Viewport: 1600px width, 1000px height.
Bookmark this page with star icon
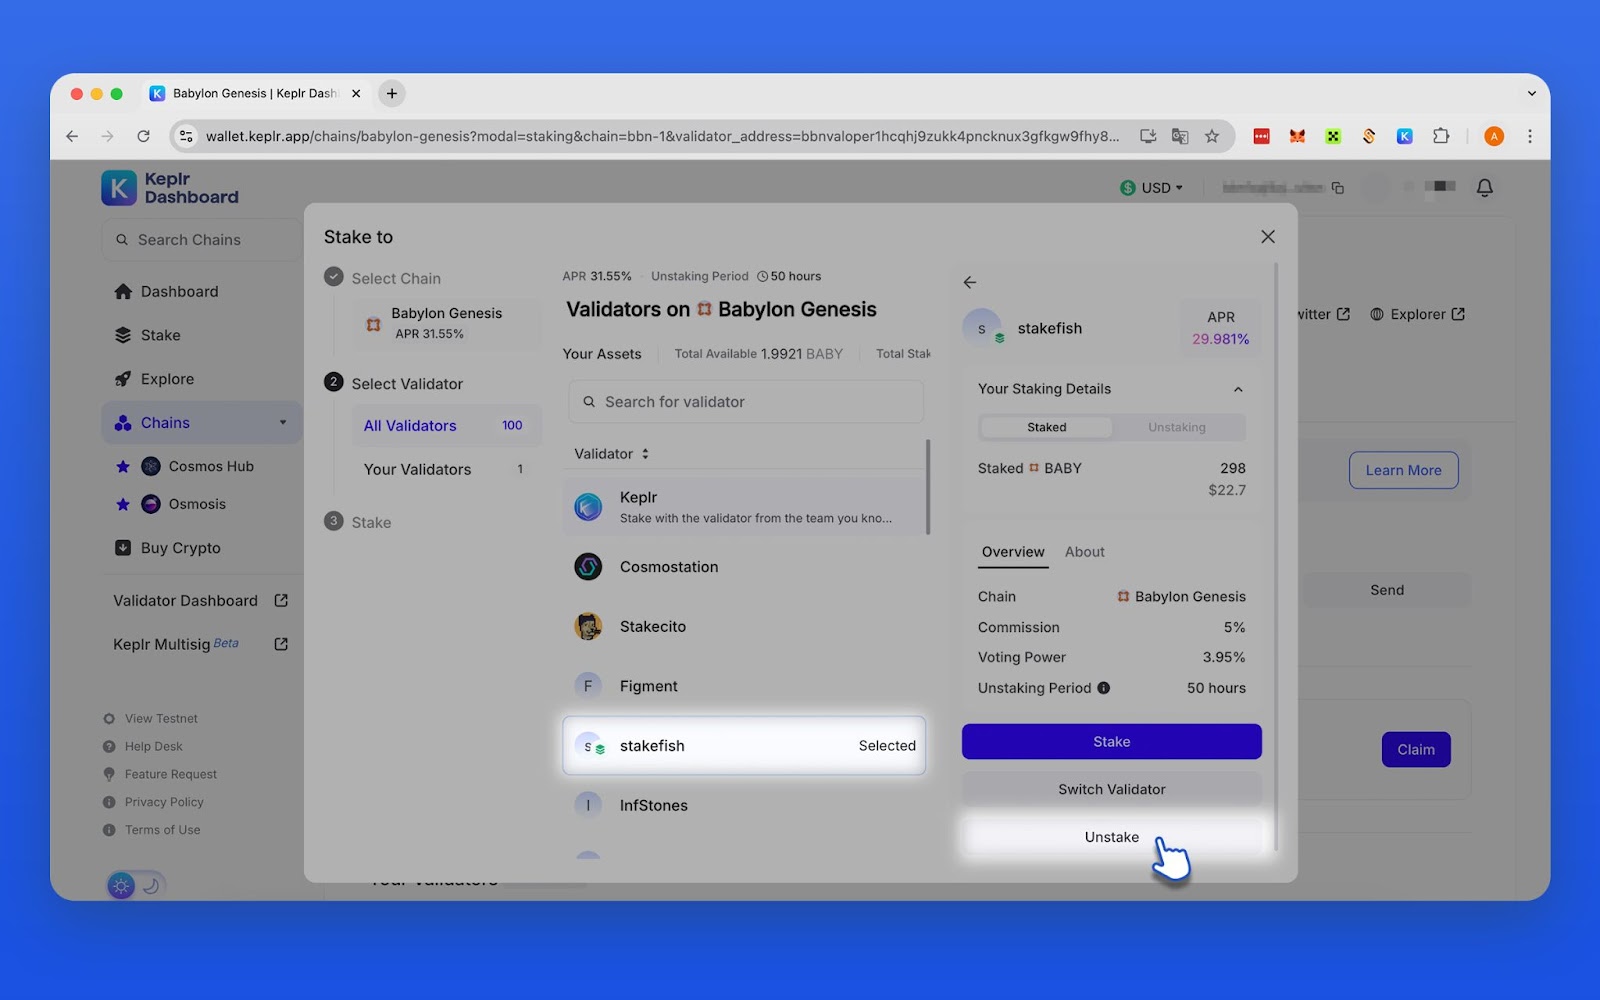pos(1211,136)
